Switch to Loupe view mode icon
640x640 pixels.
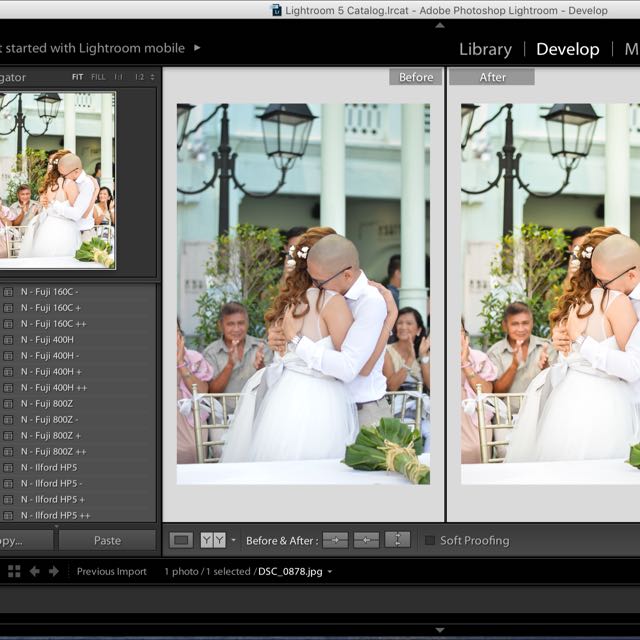pyautogui.click(x=181, y=540)
